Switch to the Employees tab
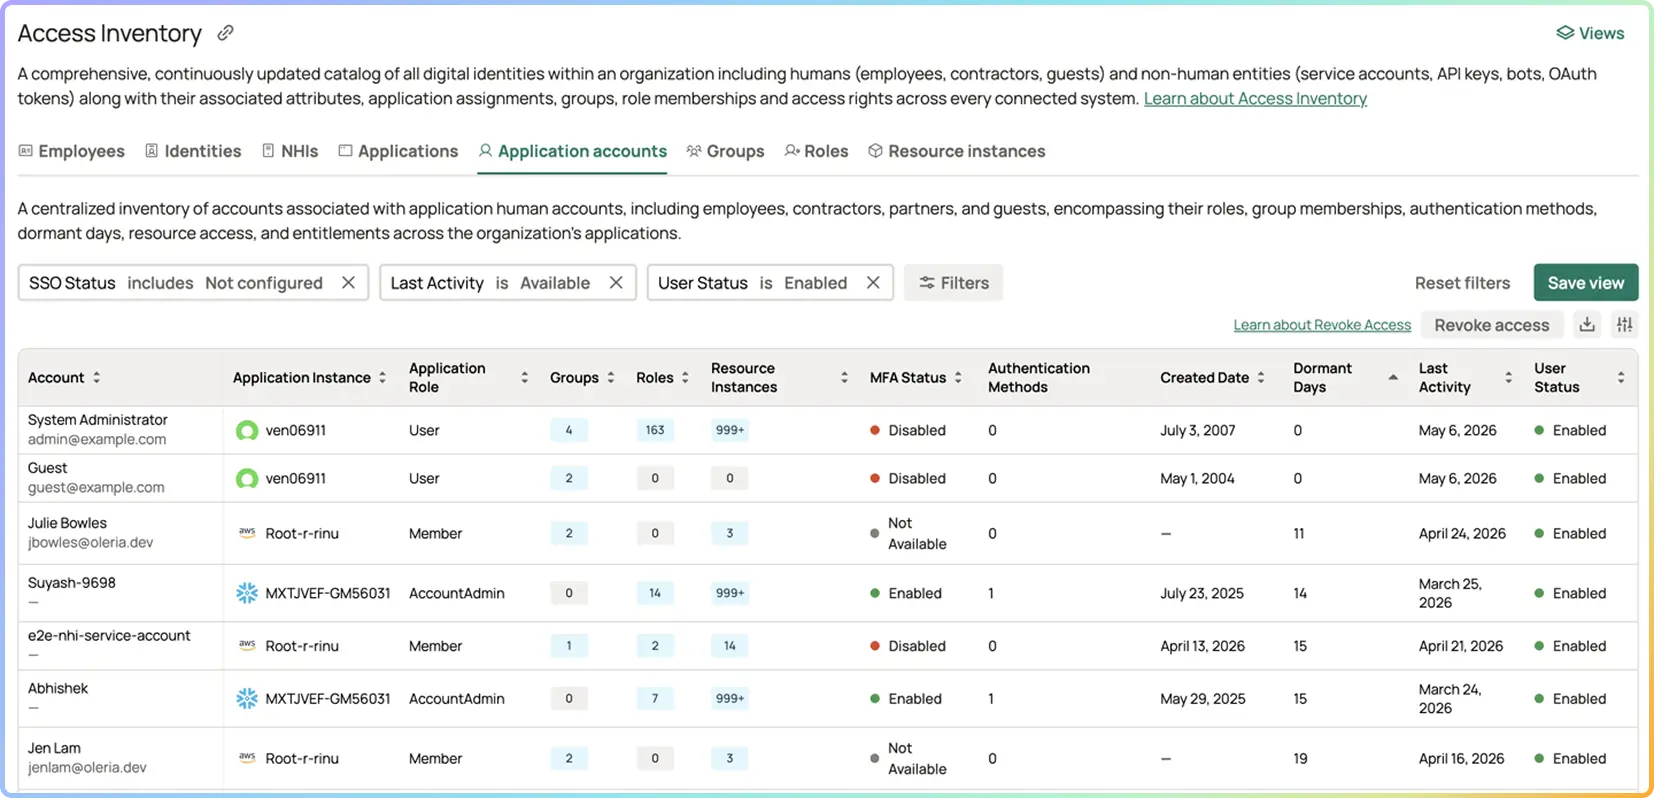 [x=72, y=151]
